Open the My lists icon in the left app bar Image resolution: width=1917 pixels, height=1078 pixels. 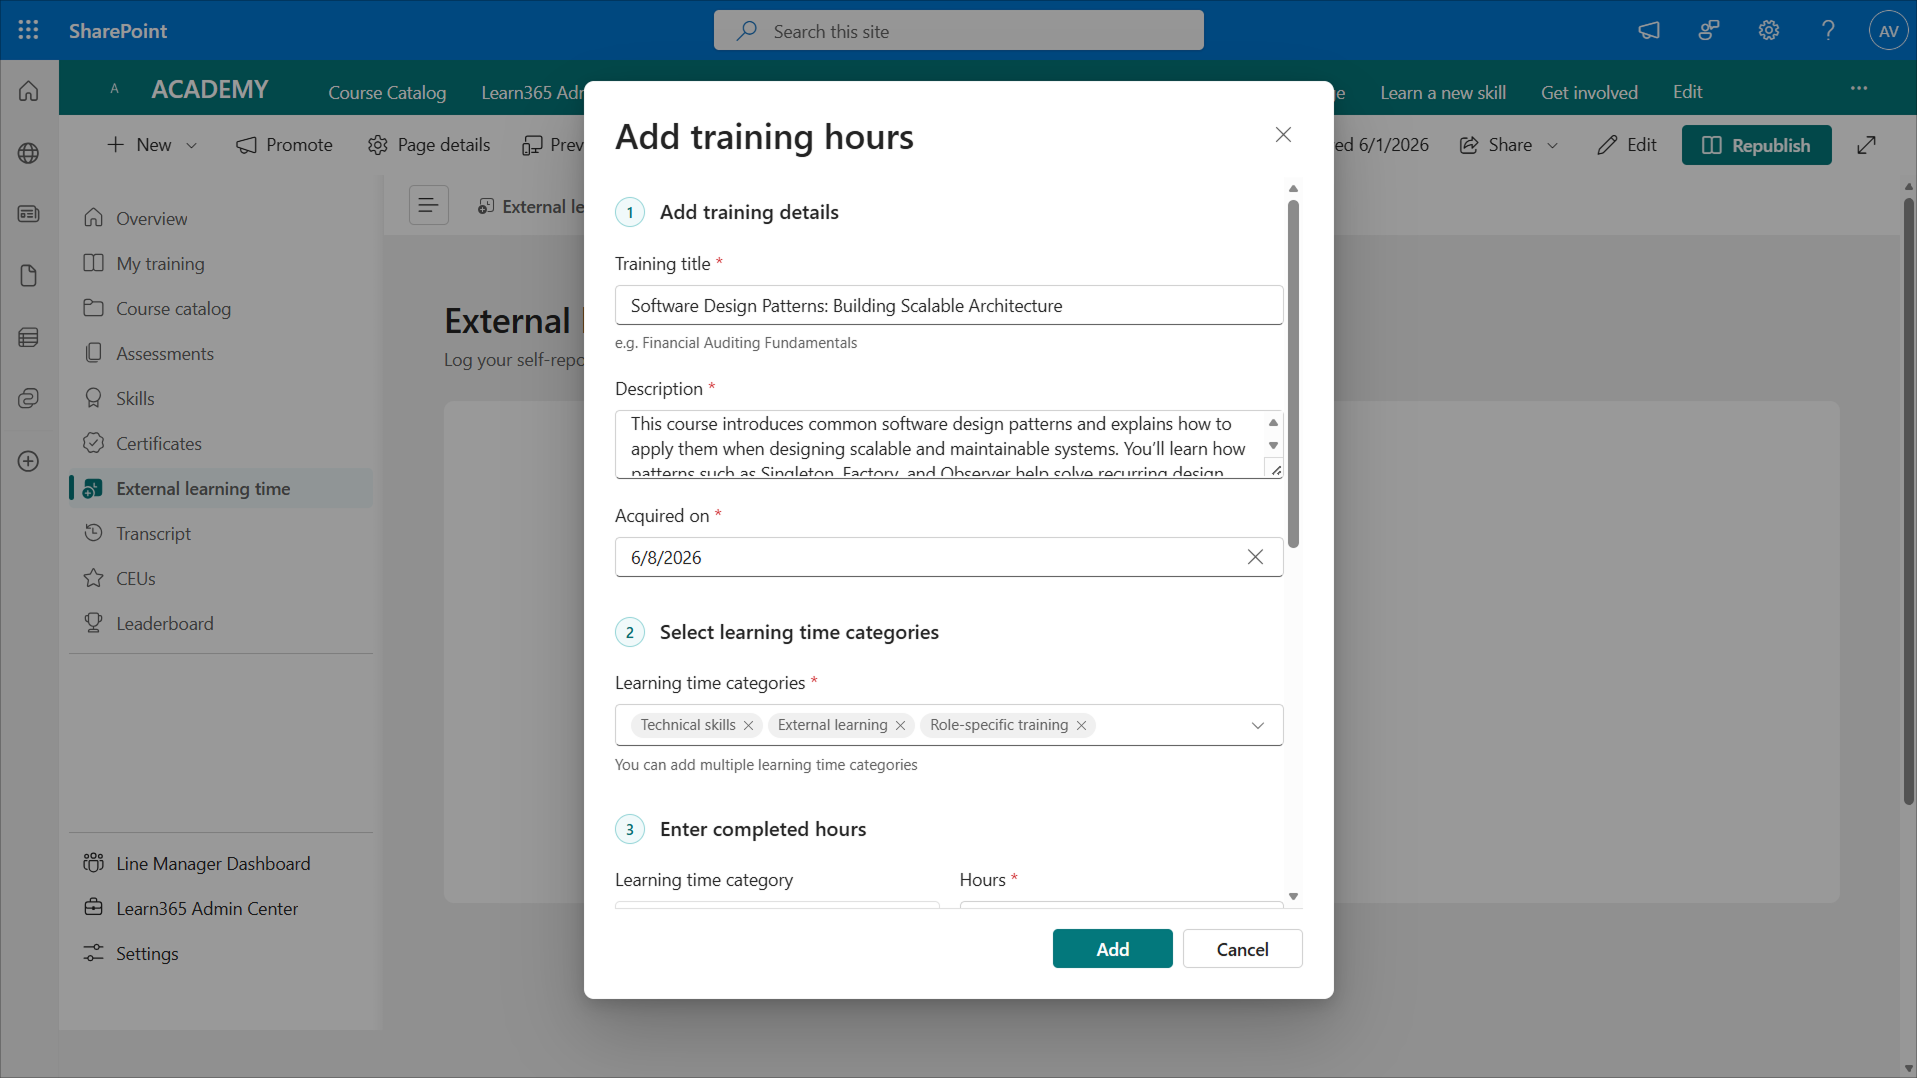(28, 338)
